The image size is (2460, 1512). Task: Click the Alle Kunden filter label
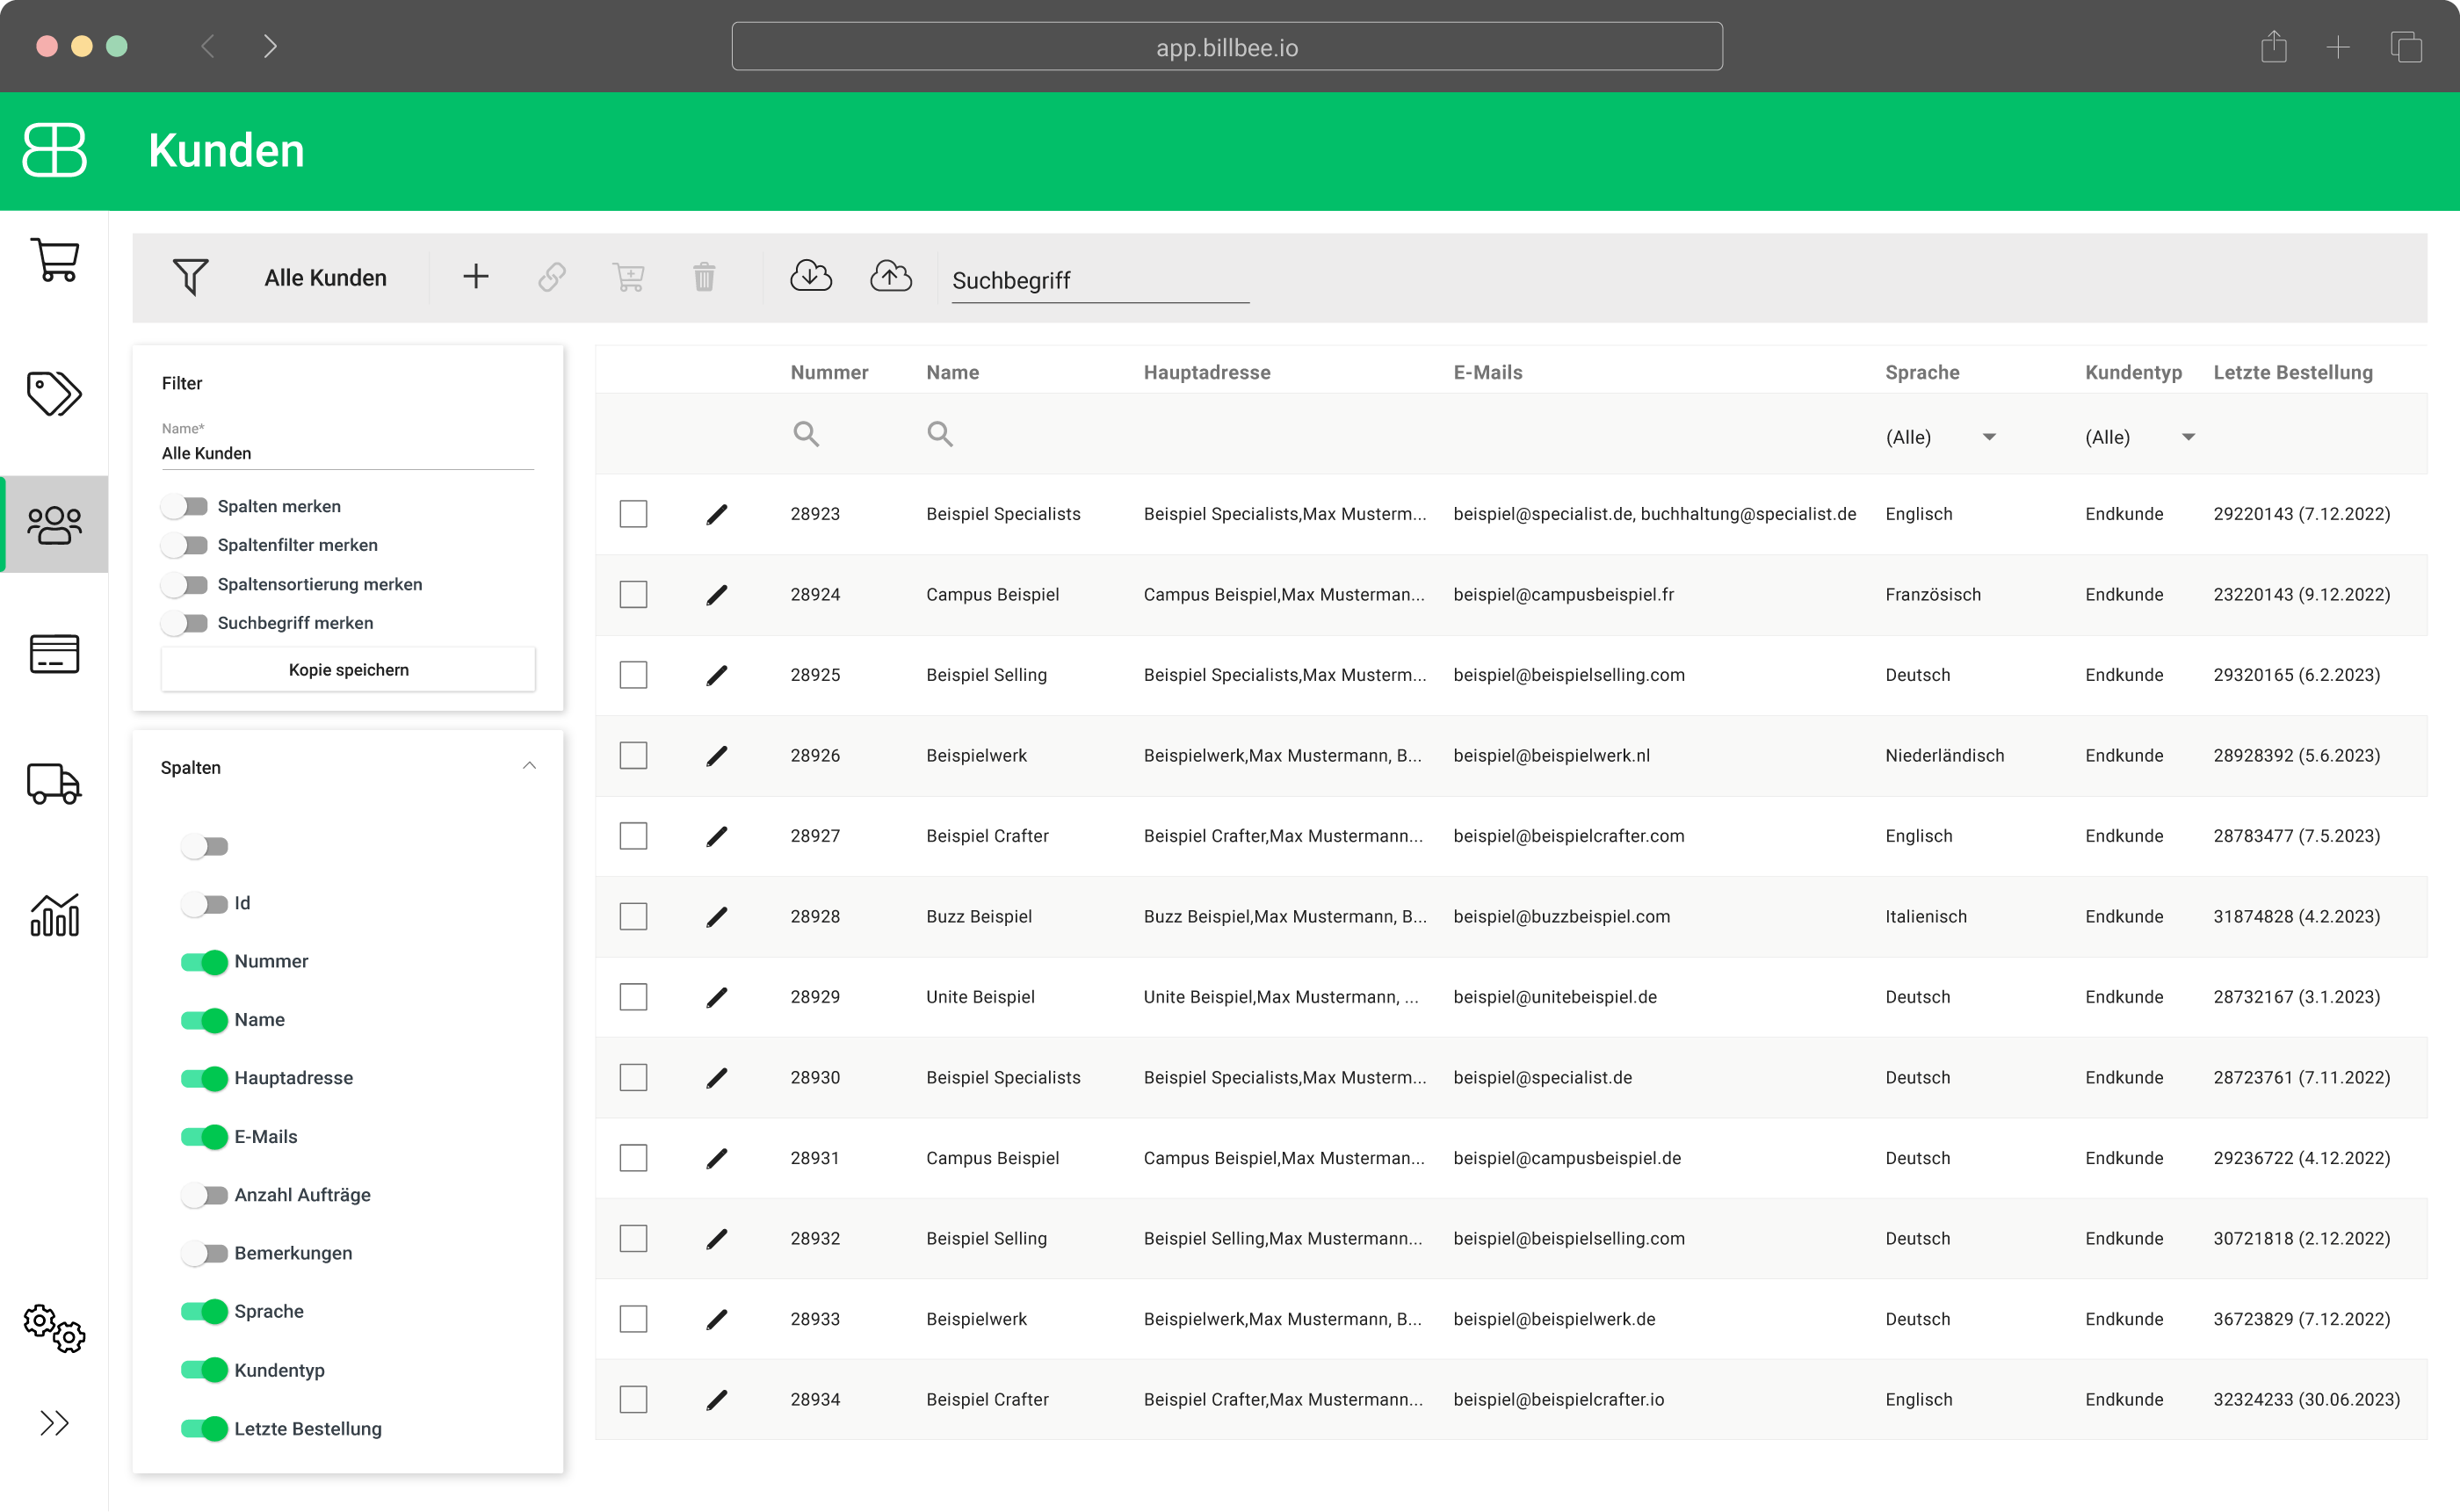[x=325, y=278]
